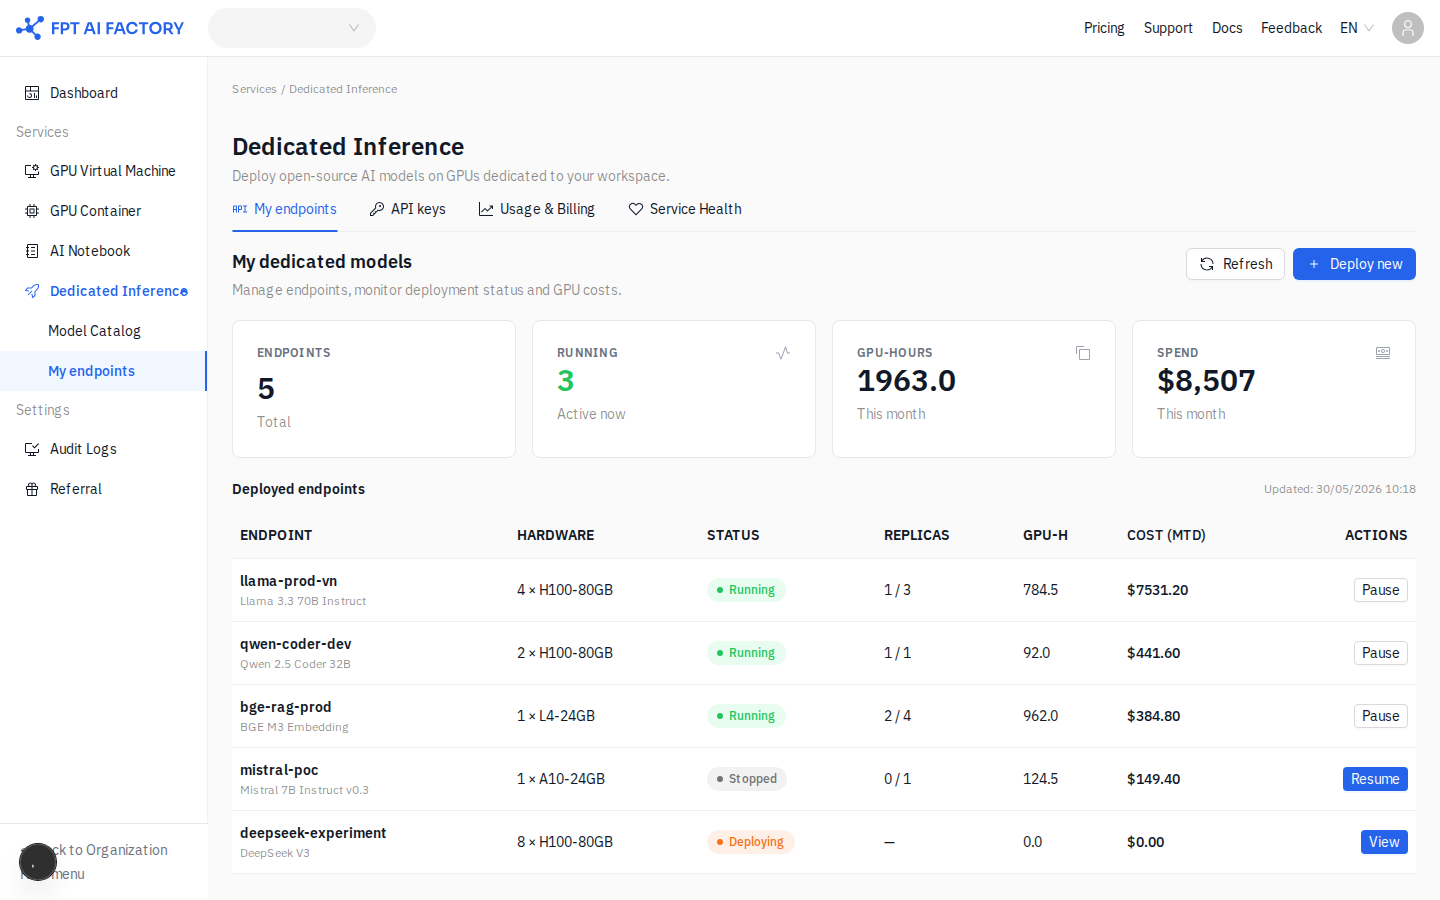
Task: Click the Deploying status badge
Action: (x=751, y=842)
